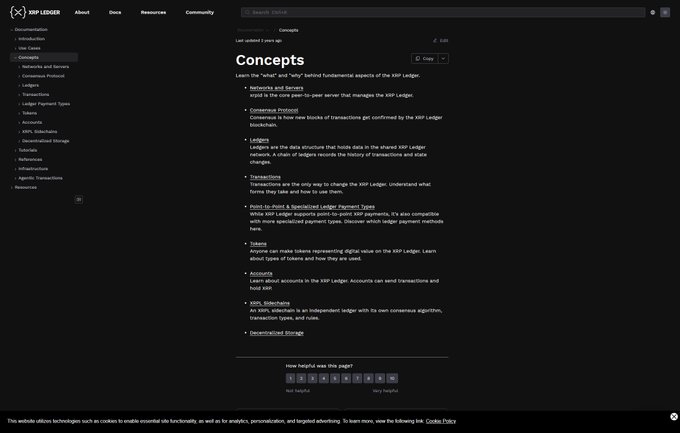Expand Transactions in the sidebar
This screenshot has width=680, height=433.
pyautogui.click(x=35, y=95)
